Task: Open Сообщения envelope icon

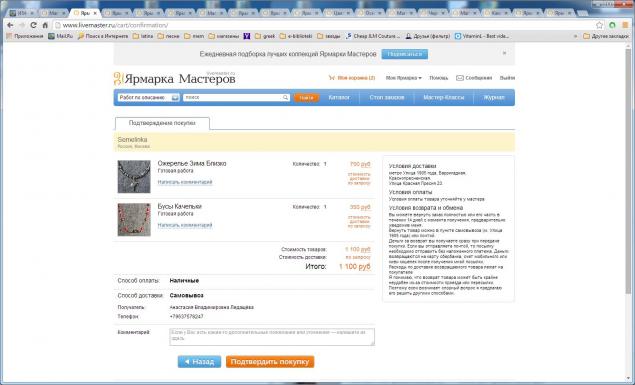Action: (x=460, y=78)
